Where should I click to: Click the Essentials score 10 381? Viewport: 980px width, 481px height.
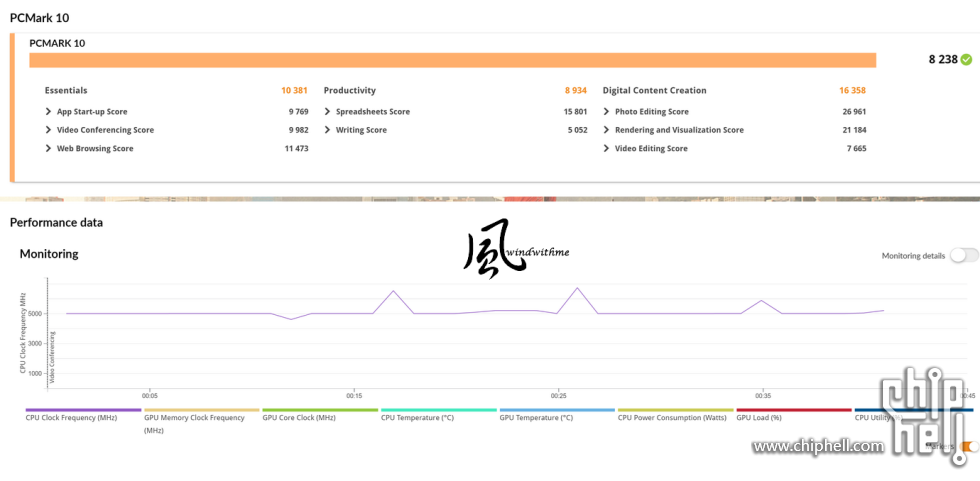coord(294,91)
